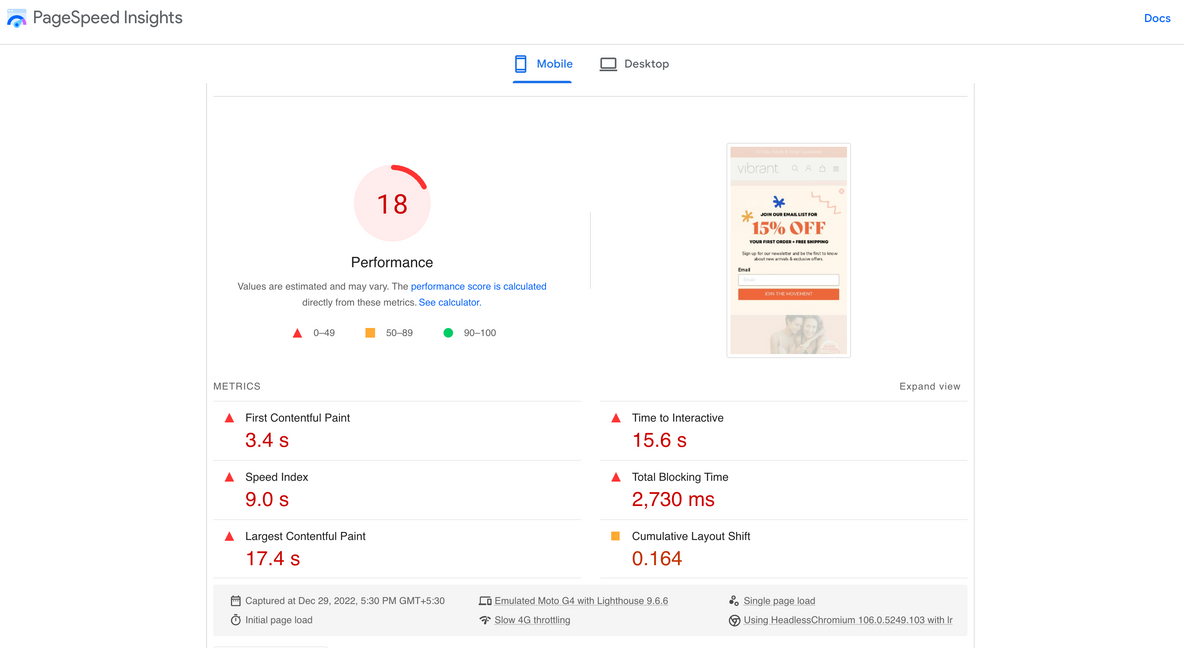Click the wifi icon beside Slow 4G throttling
The width and height of the screenshot is (1184, 648).
point(485,620)
